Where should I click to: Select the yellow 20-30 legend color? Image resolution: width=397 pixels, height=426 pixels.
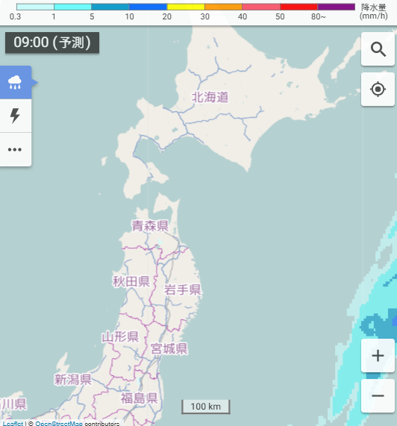(x=185, y=7)
